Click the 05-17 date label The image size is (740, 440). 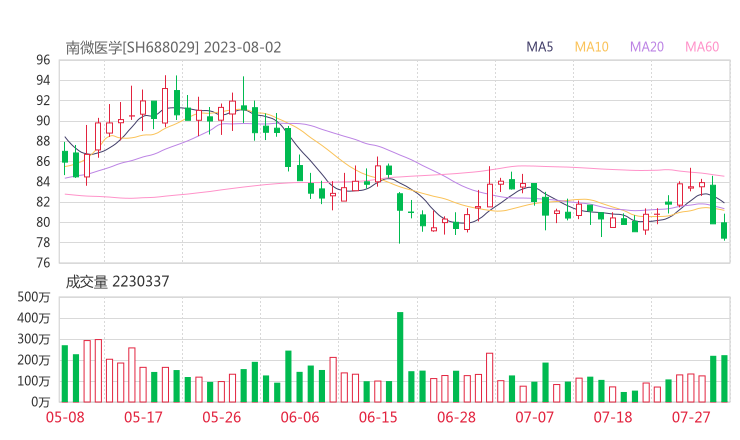coord(143,417)
